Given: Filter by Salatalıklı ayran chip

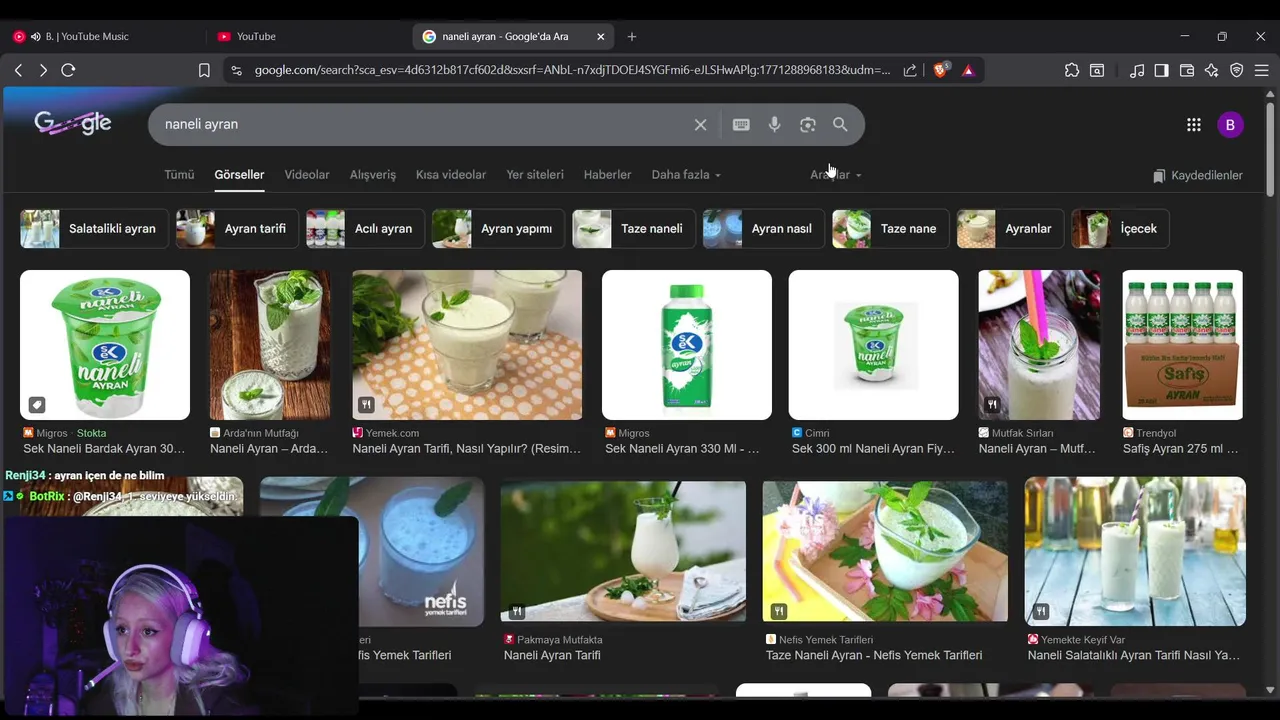Looking at the screenshot, I should click(x=92, y=229).
